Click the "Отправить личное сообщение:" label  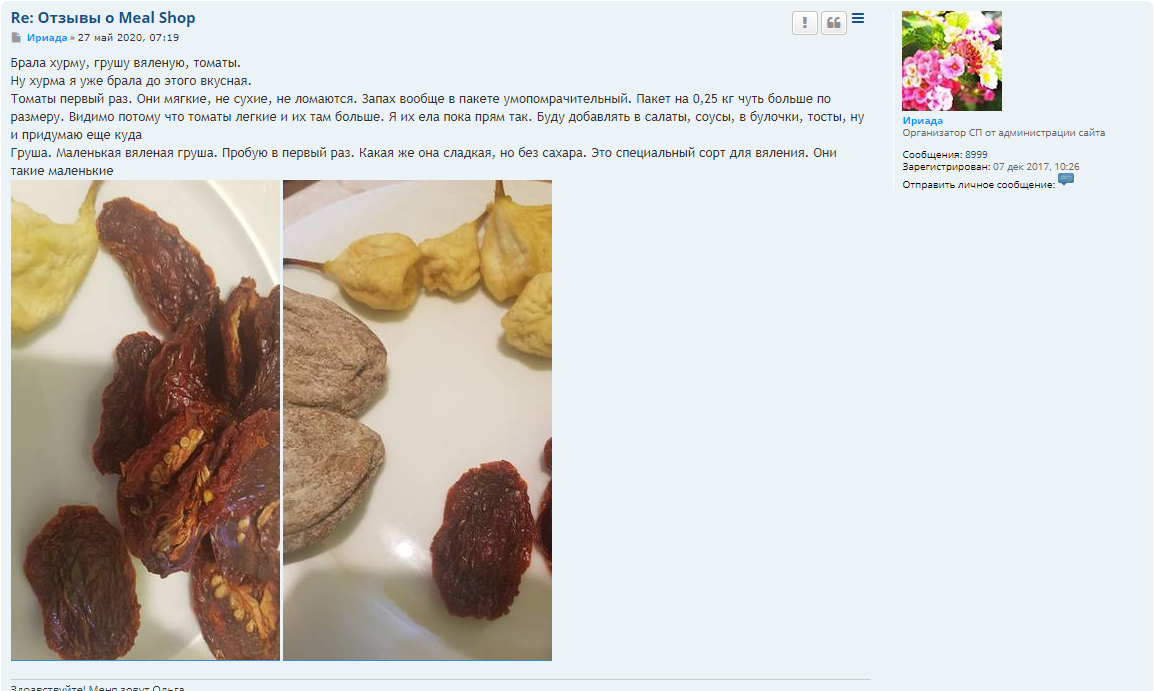[x=978, y=185]
